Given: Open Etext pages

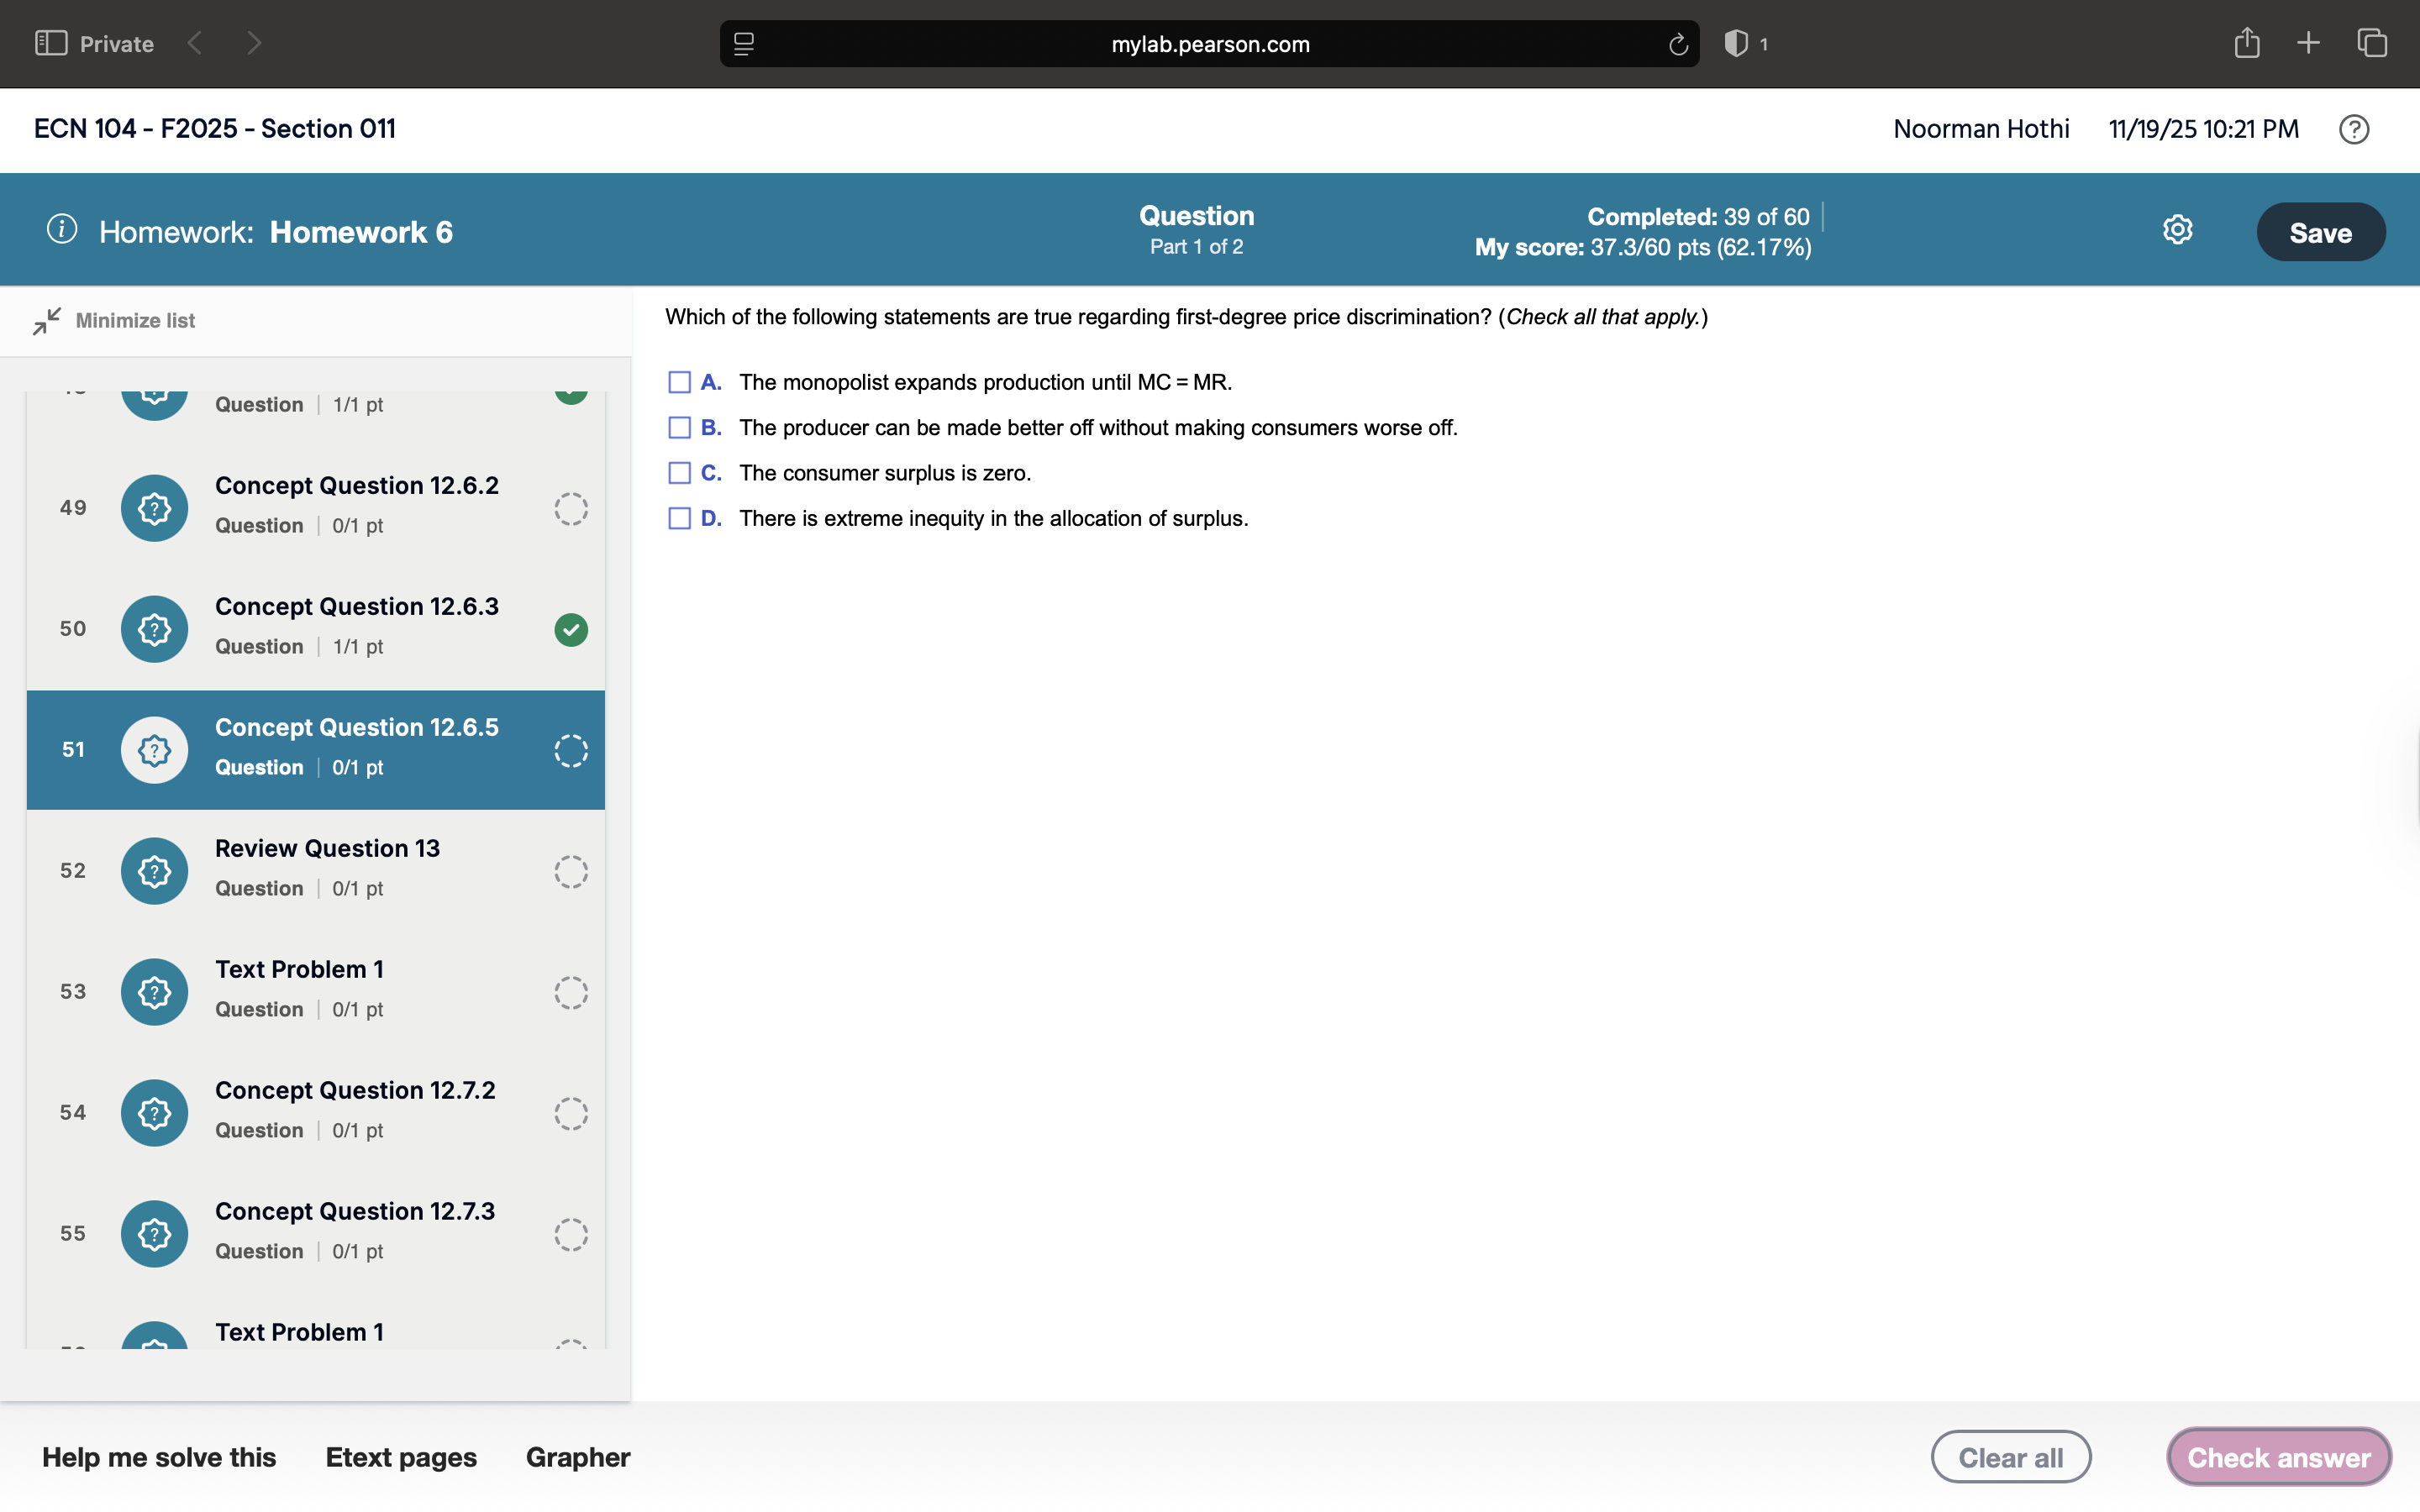Looking at the screenshot, I should tap(401, 1457).
